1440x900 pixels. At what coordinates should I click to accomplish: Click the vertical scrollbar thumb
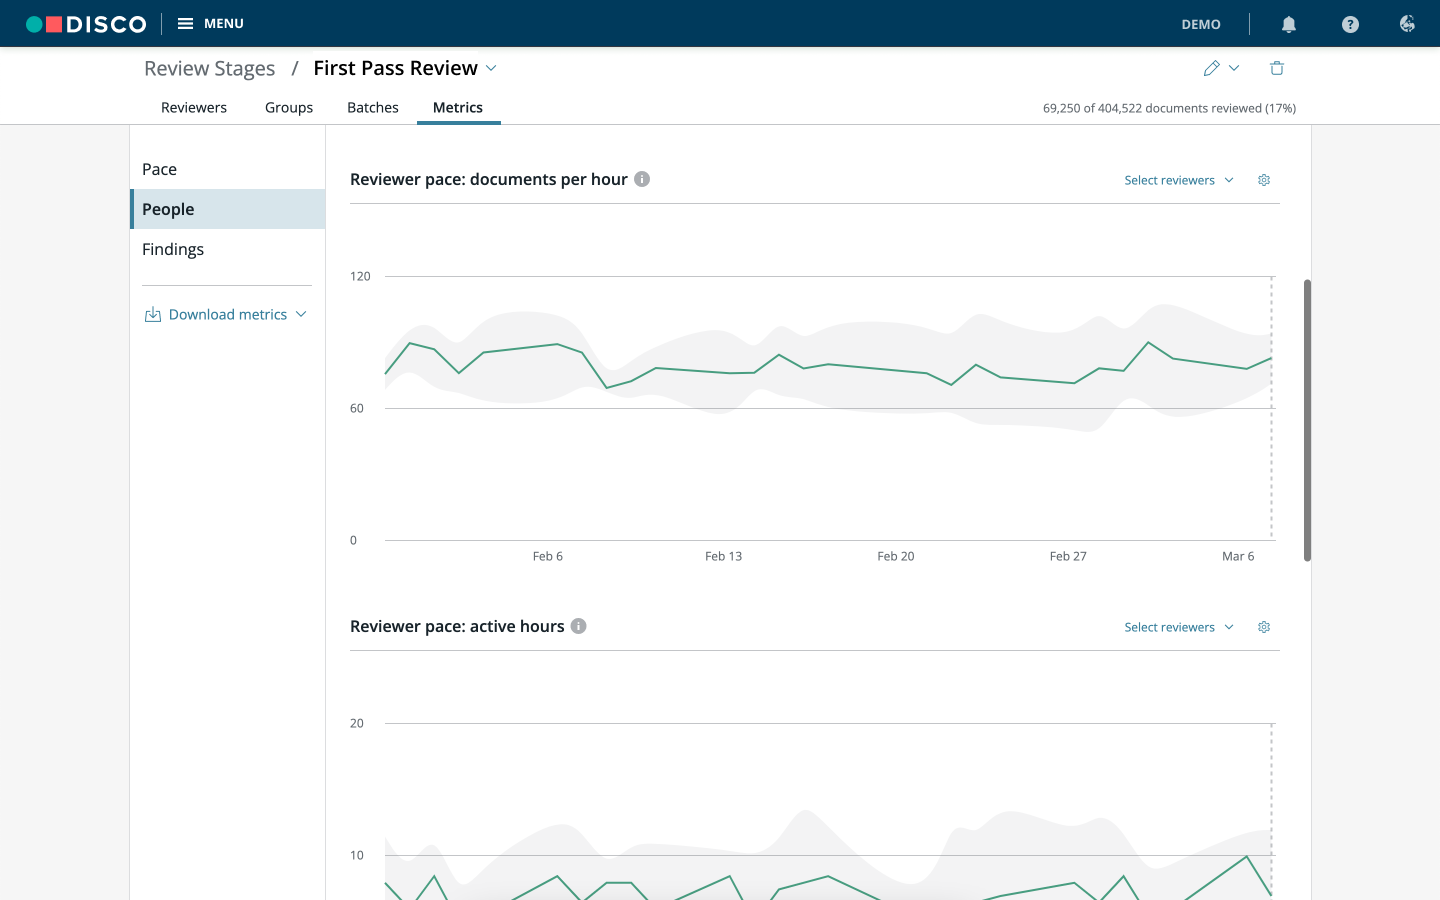tap(1307, 420)
